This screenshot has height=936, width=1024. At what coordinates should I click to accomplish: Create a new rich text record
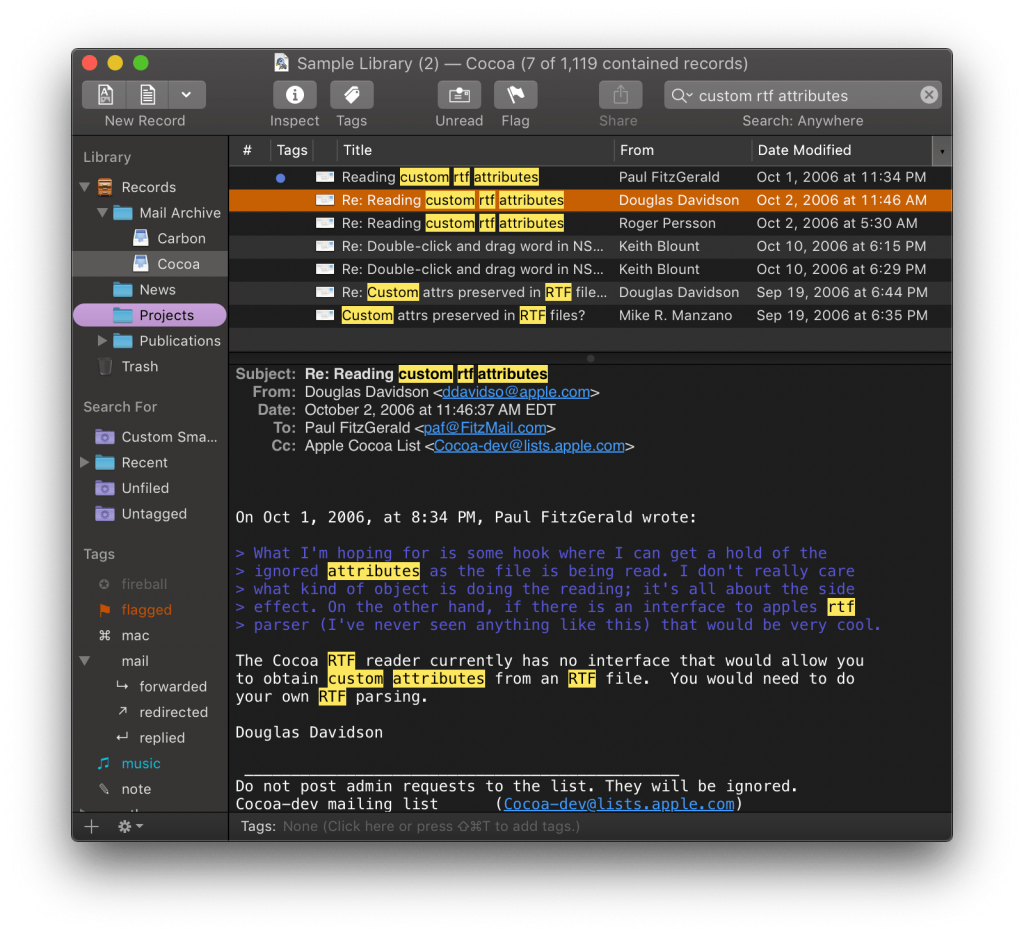click(x=104, y=95)
